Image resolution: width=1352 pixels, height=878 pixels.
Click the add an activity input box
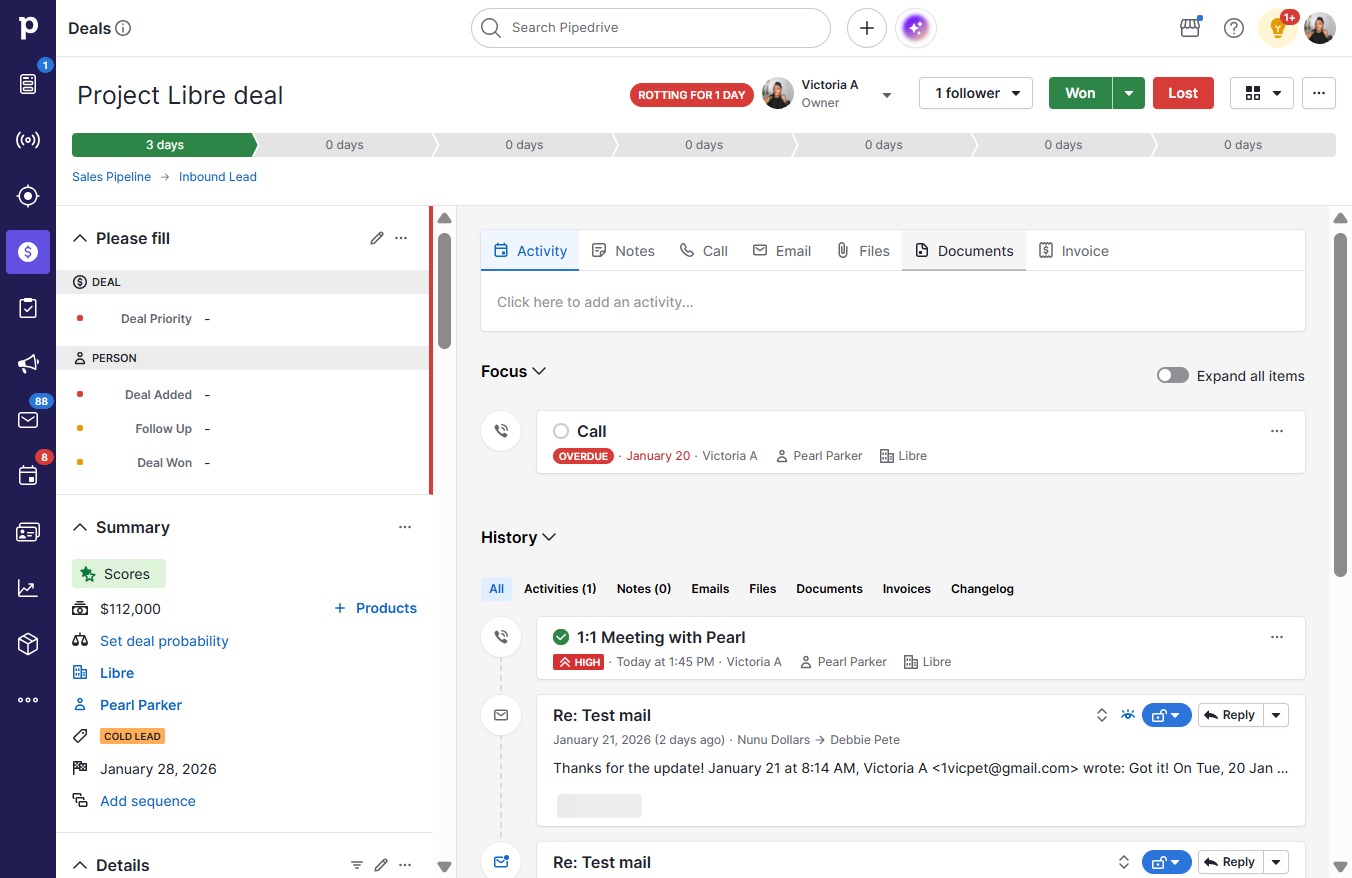893,302
